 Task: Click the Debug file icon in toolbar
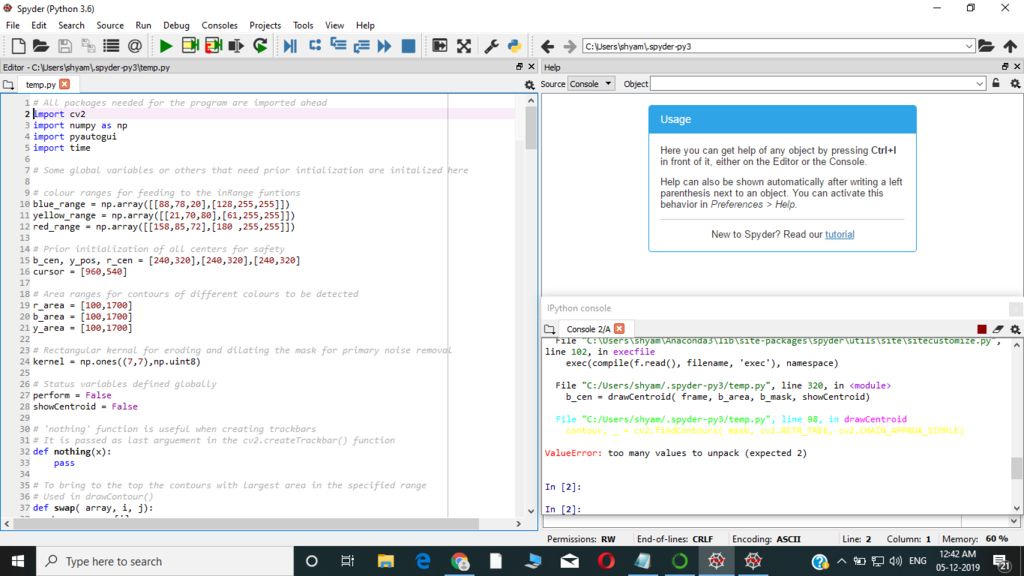coord(290,46)
